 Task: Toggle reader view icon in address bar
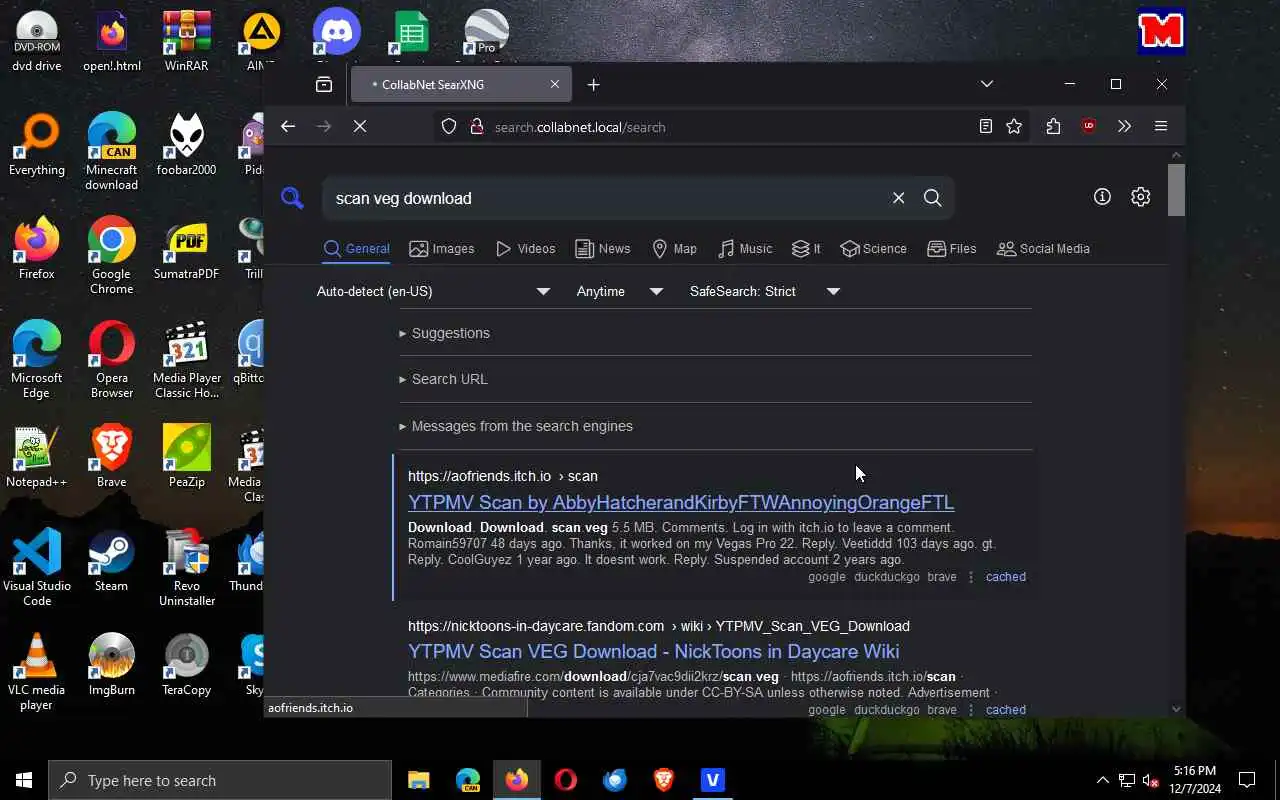click(985, 126)
